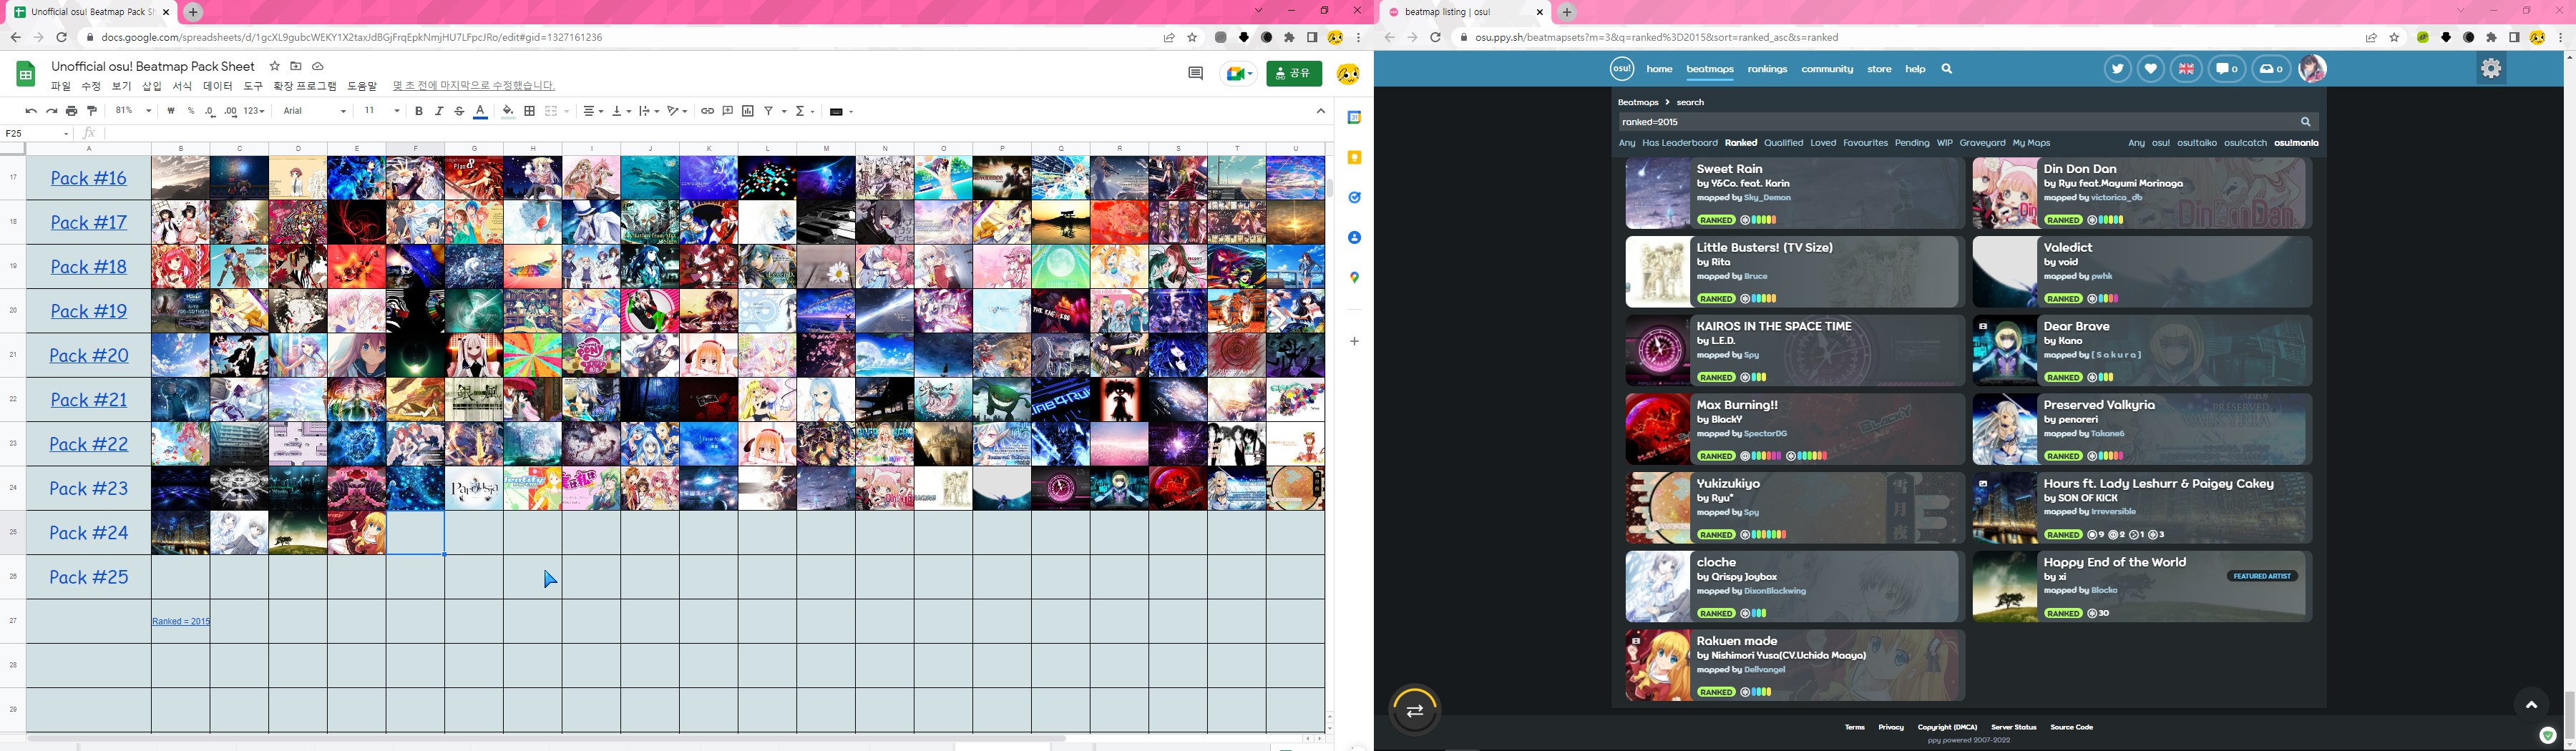Open the osu! chat messages icon
Screen dimensions: 2576x751
tap(2226, 69)
